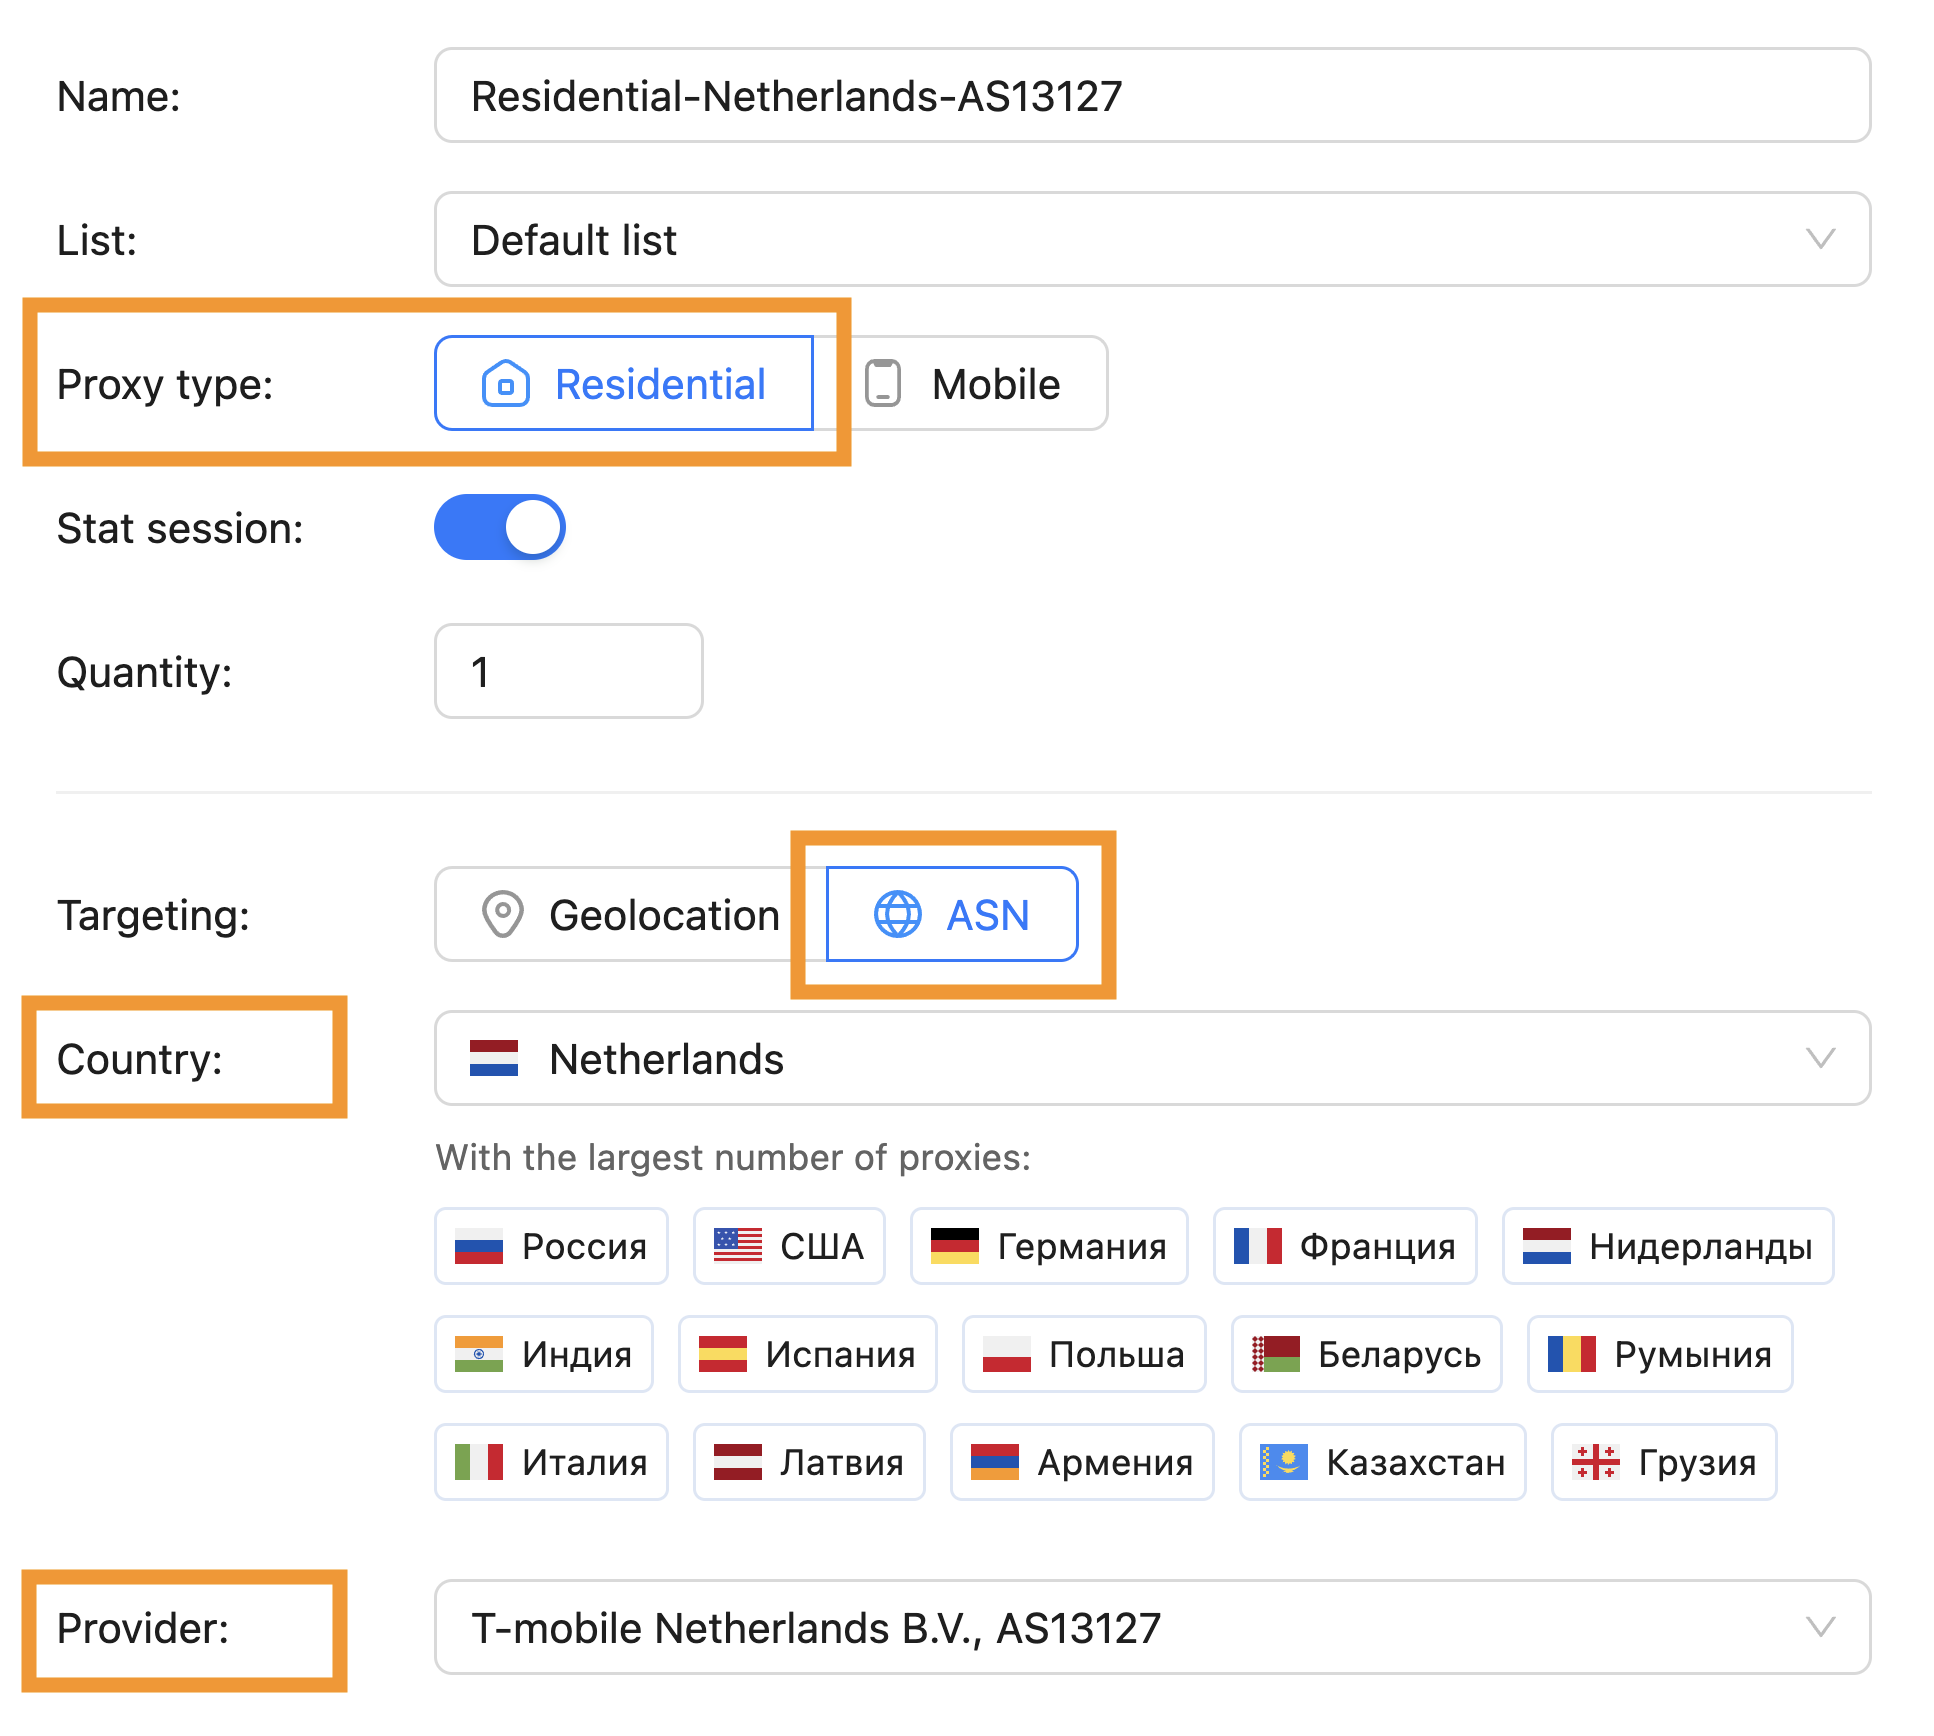Viewport: 1934px width, 1736px height.
Task: Click the US flag icon in США chip
Action: point(737,1246)
